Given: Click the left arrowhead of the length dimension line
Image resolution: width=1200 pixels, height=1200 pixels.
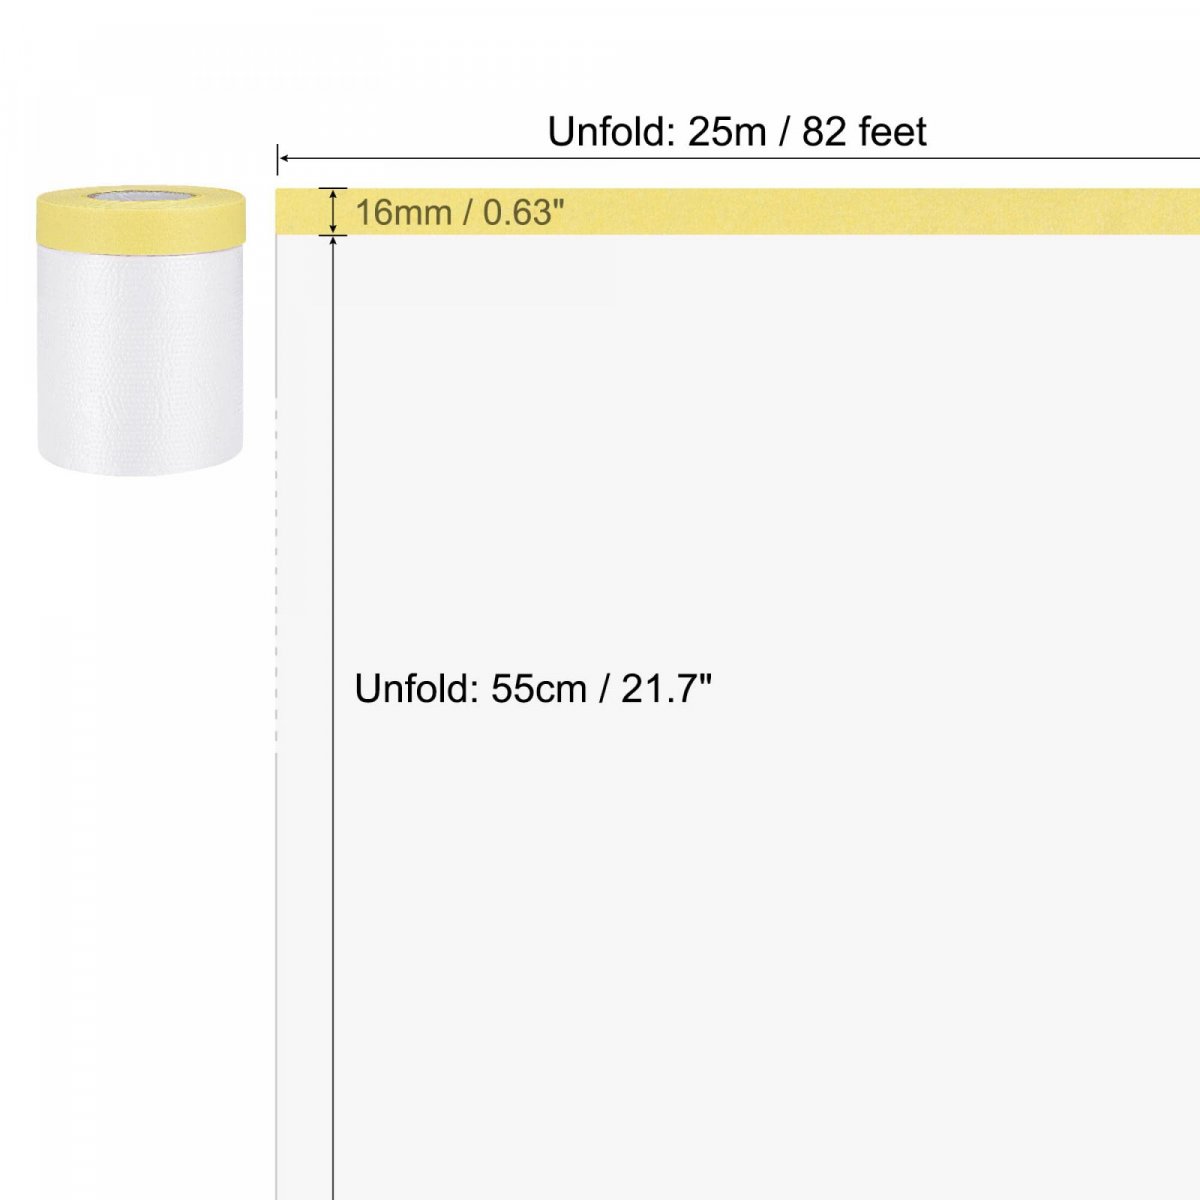Looking at the screenshot, I should [x=283, y=158].
